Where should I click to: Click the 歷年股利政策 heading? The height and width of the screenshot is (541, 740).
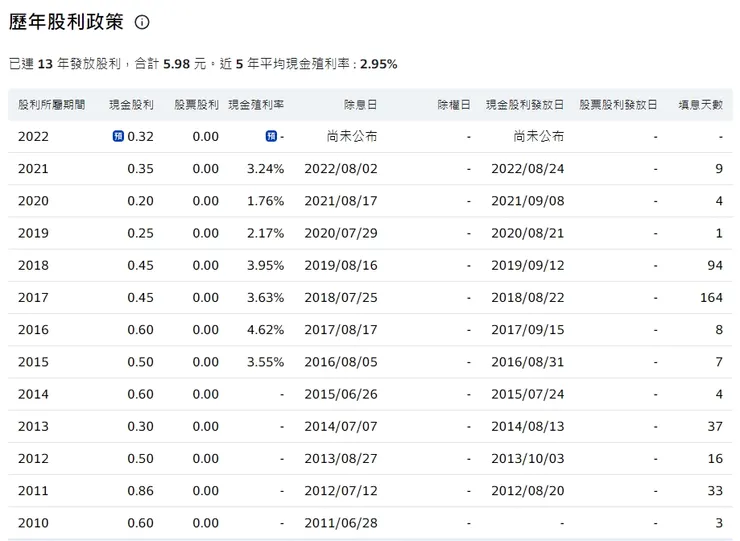tap(66, 22)
